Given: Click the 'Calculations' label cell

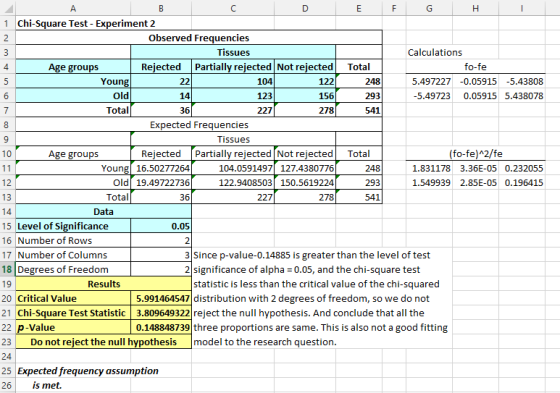Looking at the screenshot, I should click(435, 53).
